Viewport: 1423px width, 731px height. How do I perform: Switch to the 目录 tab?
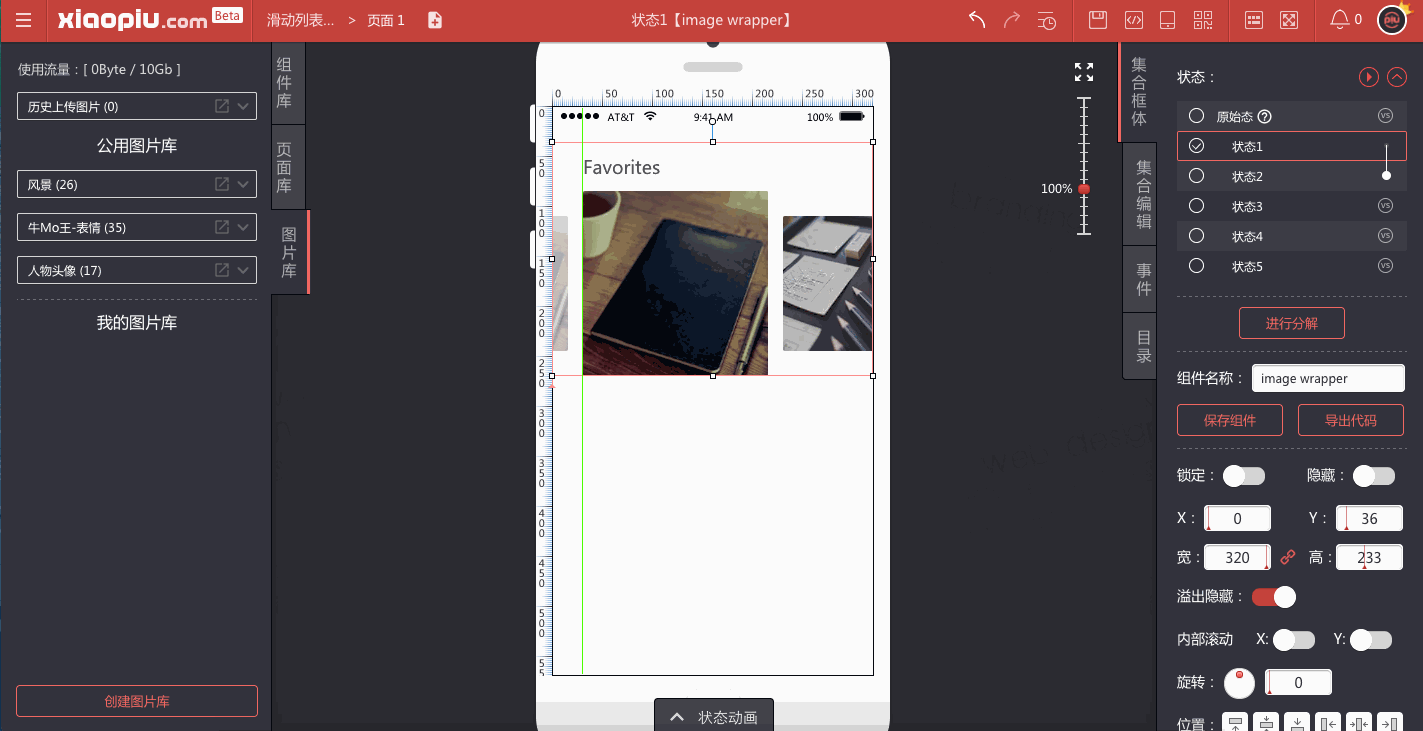click(1141, 346)
